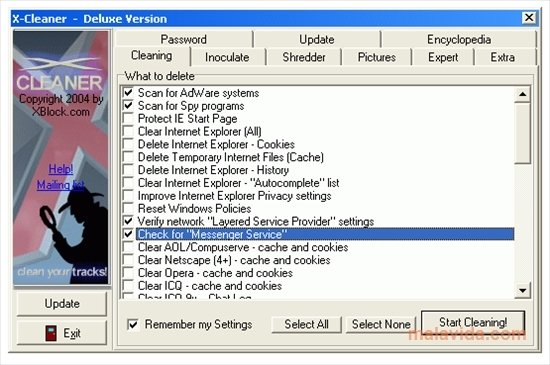
Task: Check Delete Internet Explorer - Cookies
Action: [x=128, y=144]
